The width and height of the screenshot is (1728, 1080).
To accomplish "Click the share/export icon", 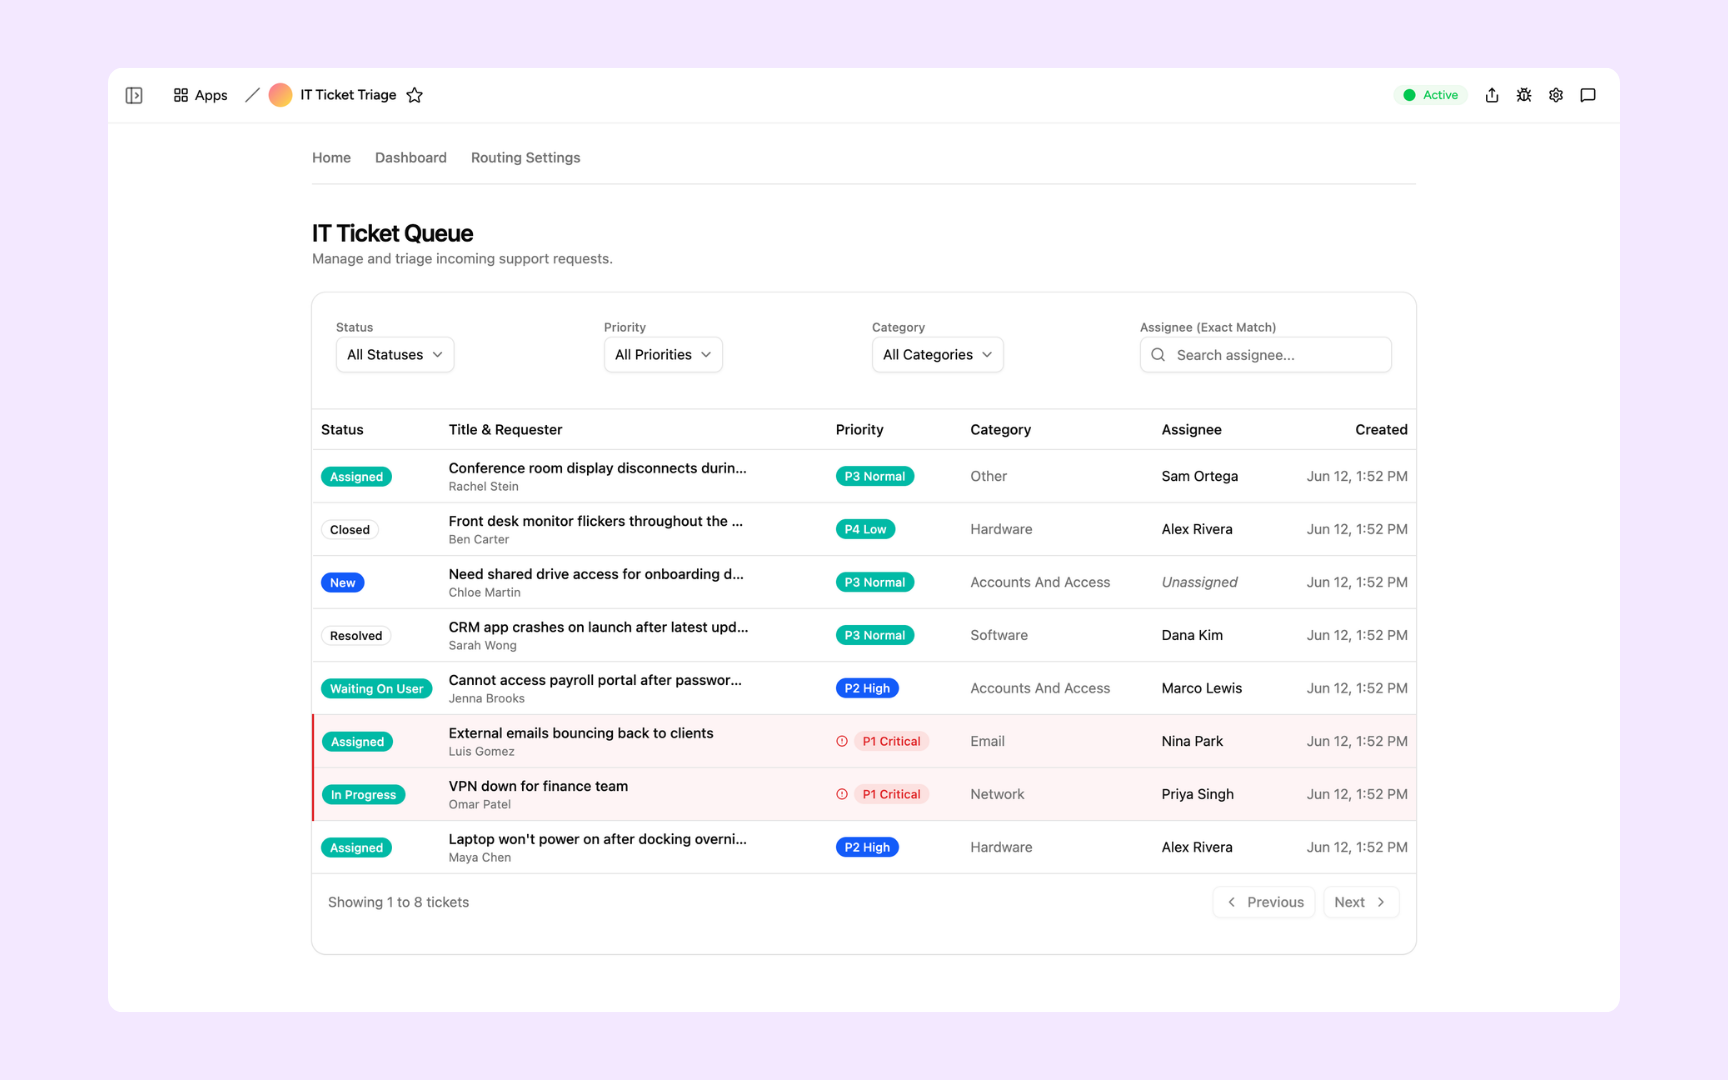I will pos(1492,95).
